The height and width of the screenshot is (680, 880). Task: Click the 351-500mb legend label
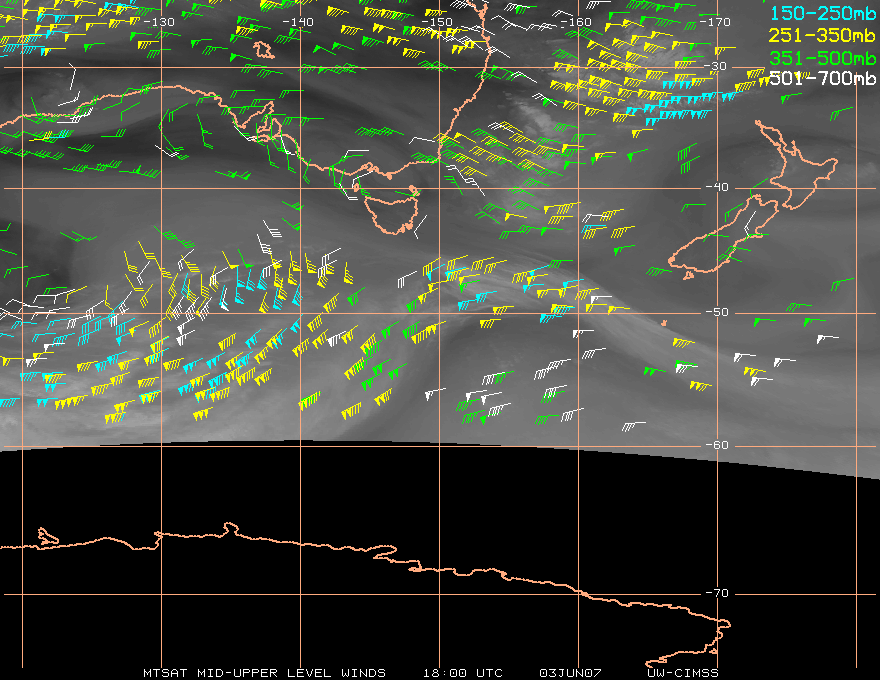pyautogui.click(x=822, y=58)
